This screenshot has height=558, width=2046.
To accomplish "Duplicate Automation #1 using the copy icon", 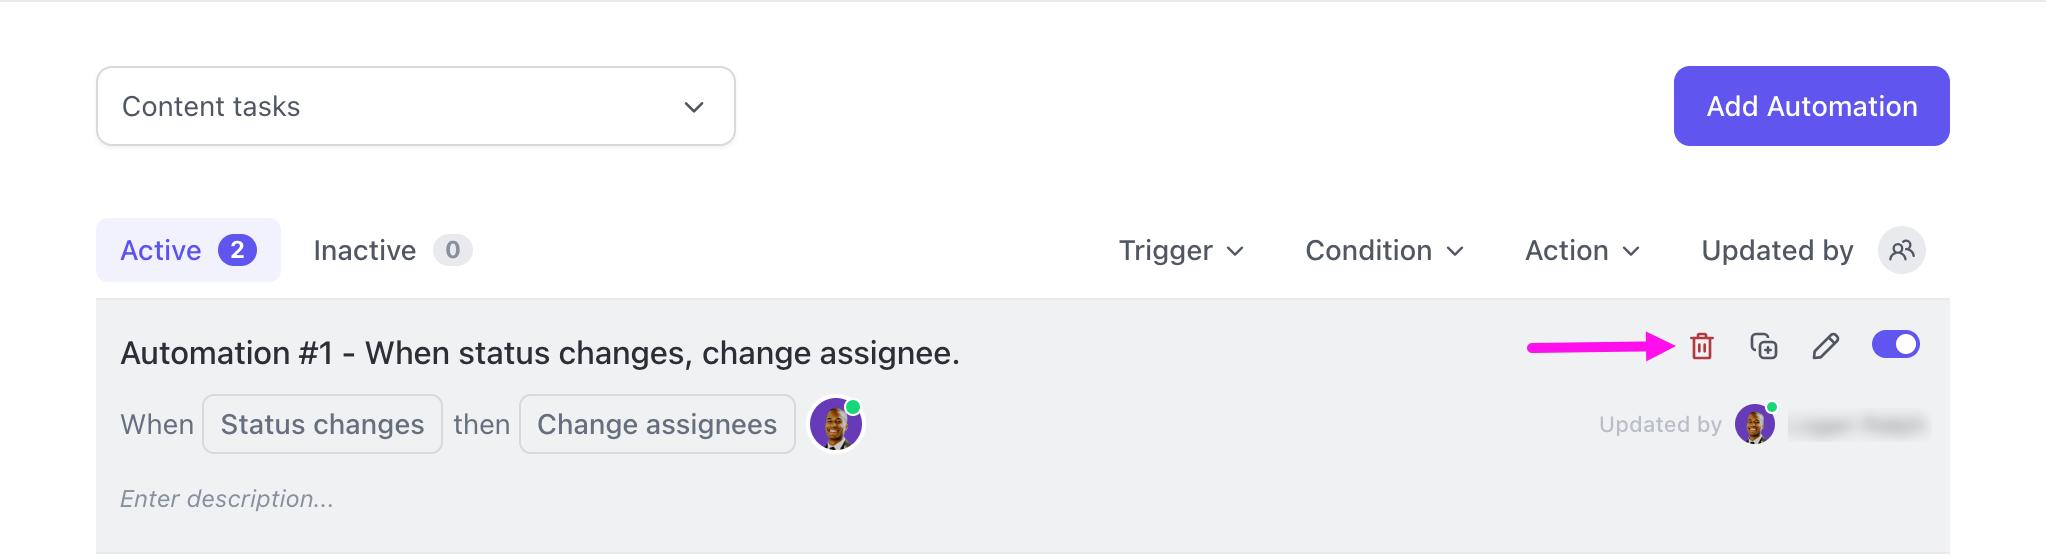I will point(1763,346).
